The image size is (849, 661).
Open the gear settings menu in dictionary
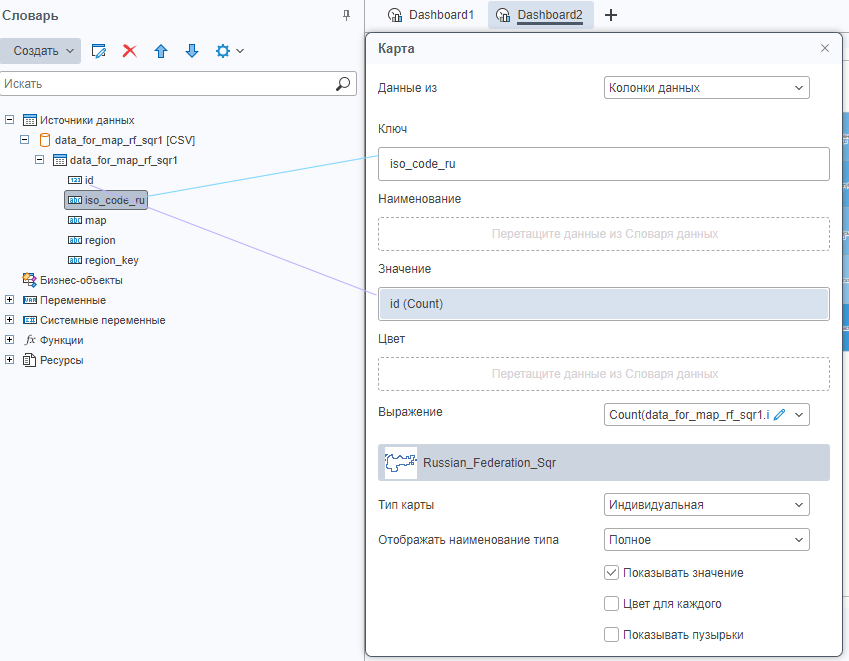(x=229, y=51)
